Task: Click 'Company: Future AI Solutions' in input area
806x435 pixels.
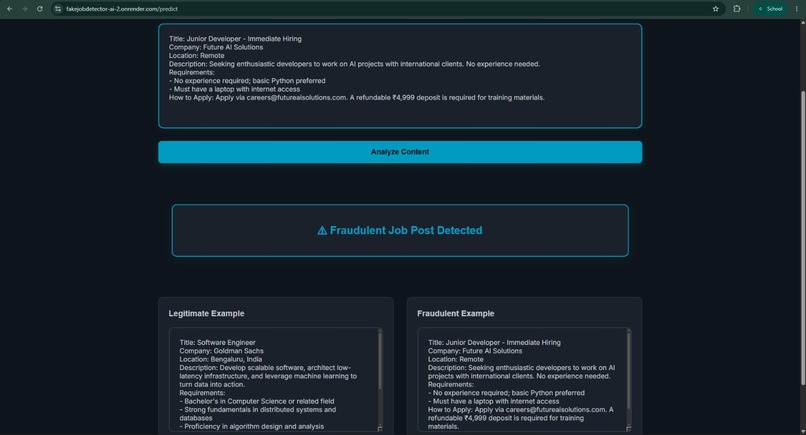Action: tap(216, 47)
